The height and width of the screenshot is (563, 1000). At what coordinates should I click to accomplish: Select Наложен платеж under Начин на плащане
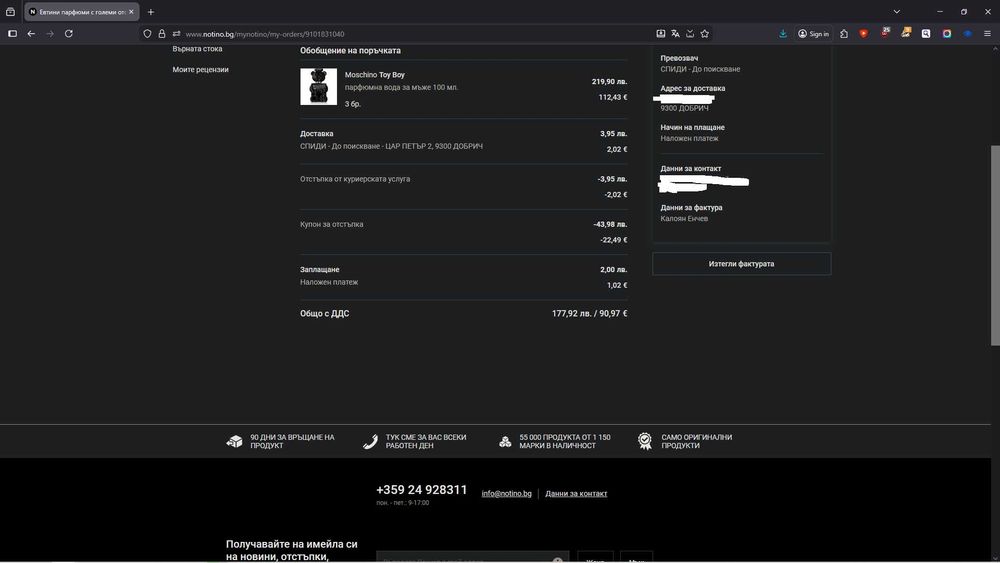[689, 138]
